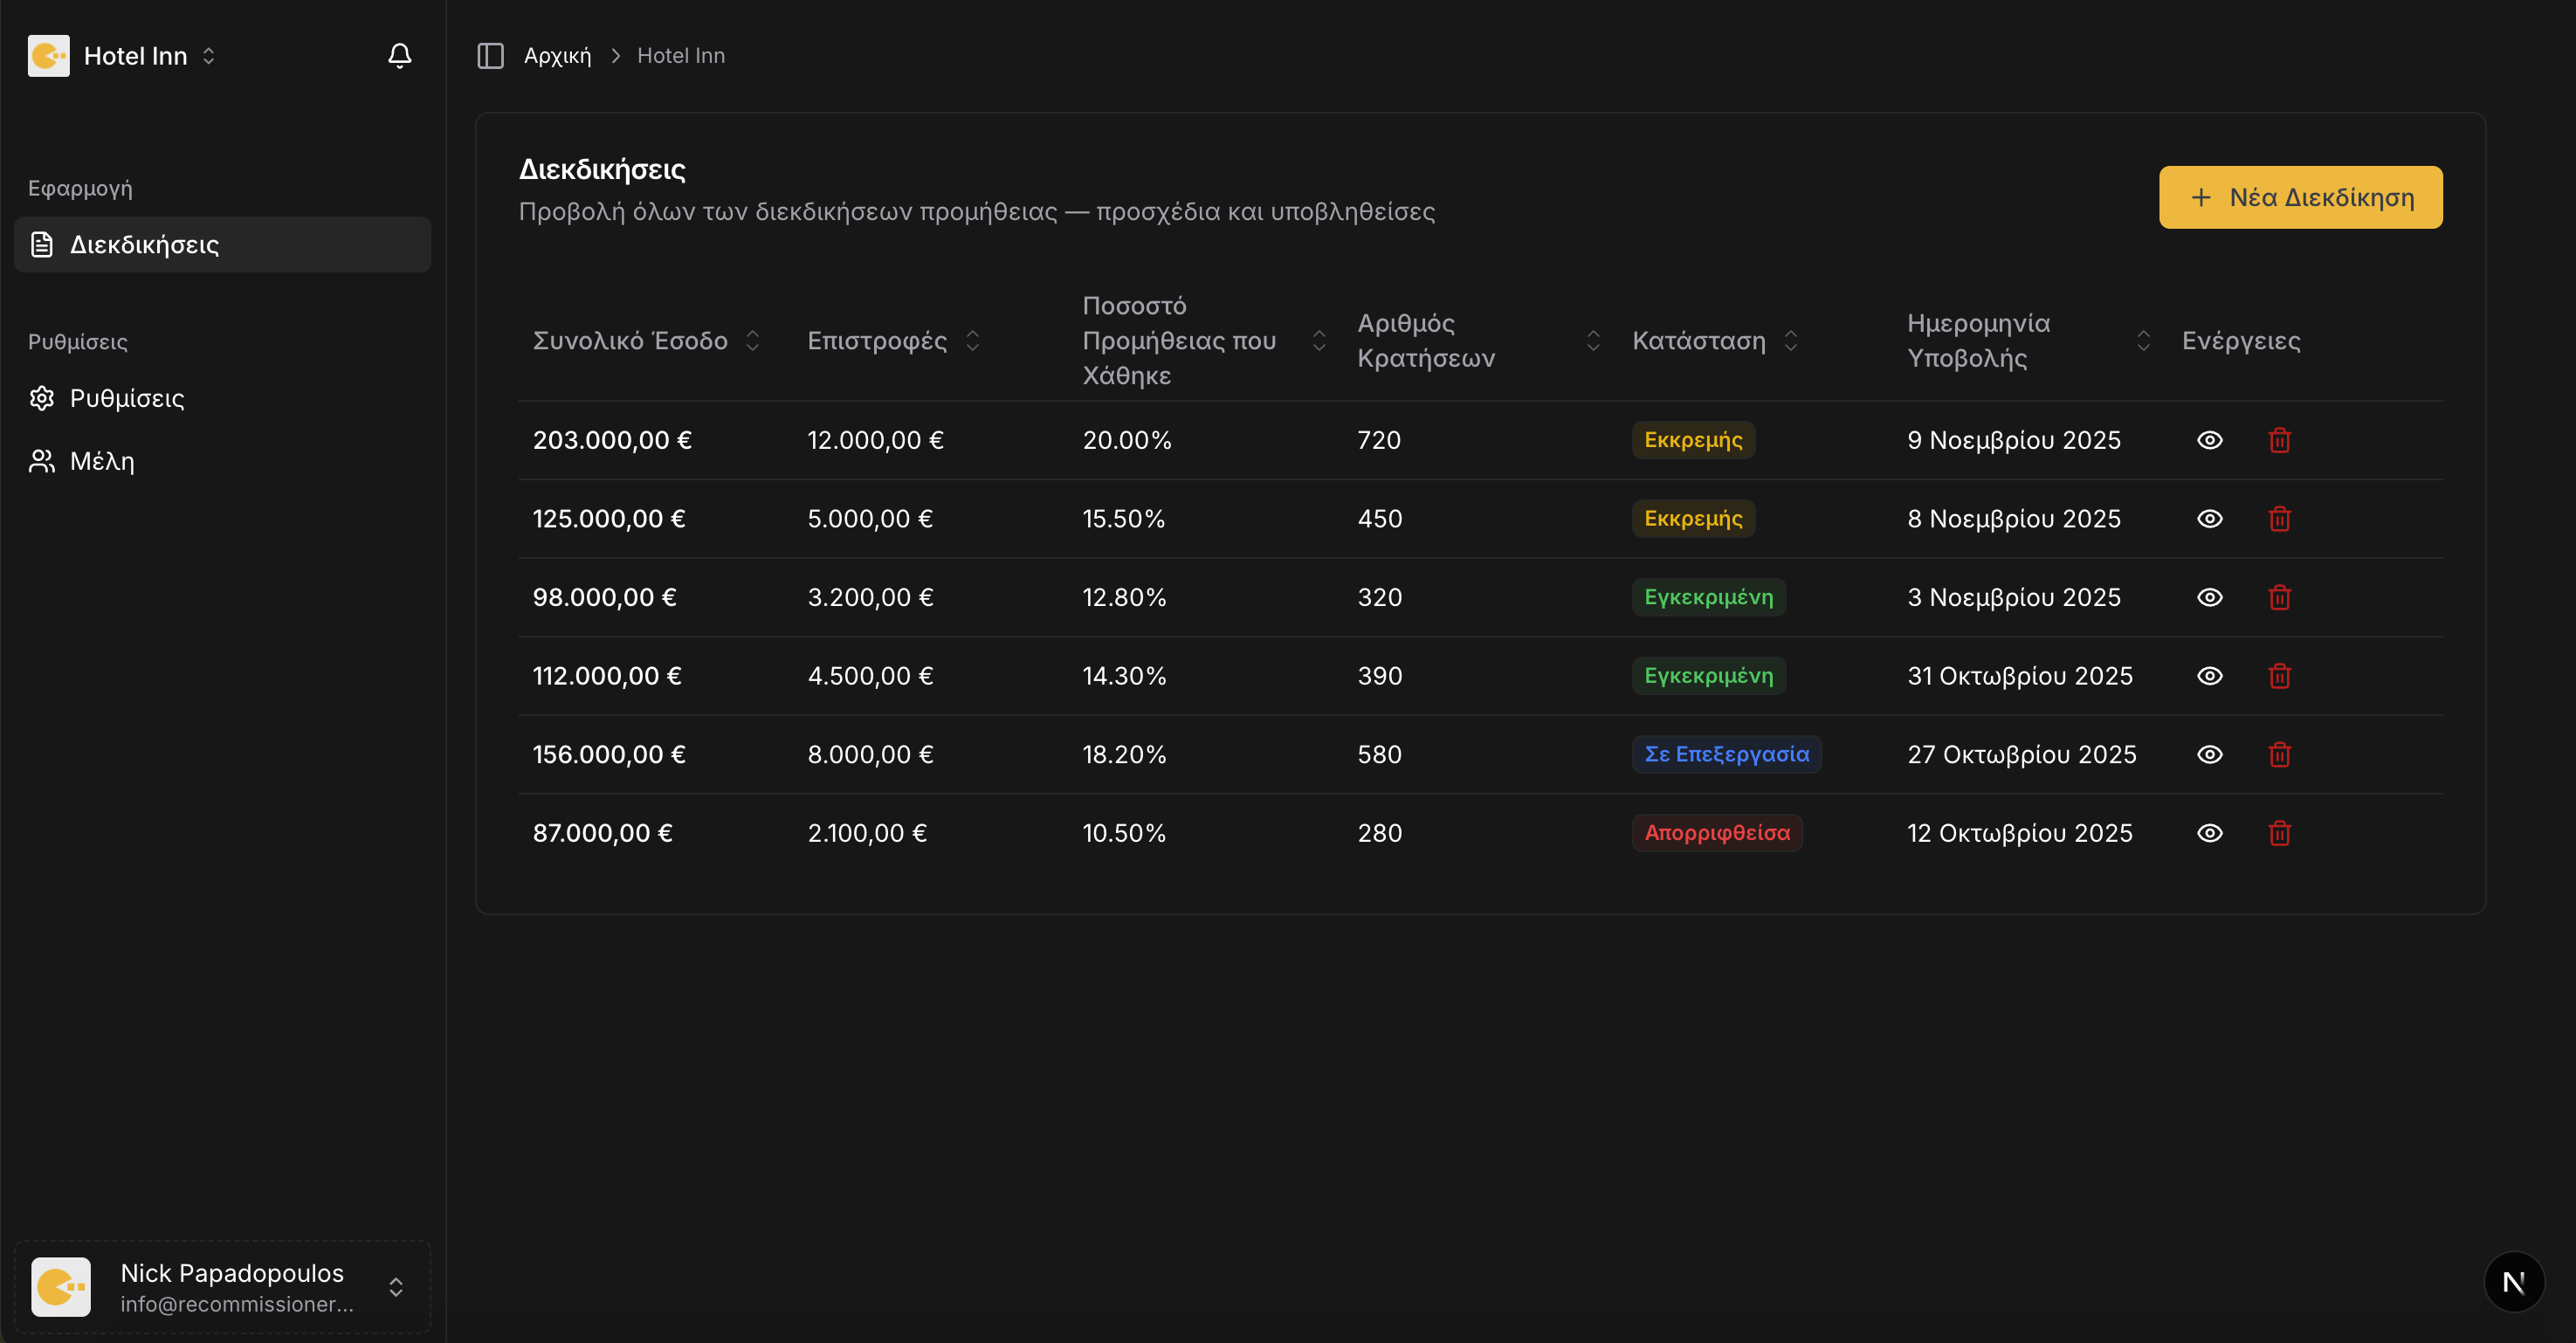Click the Hotel Inn workspace logo
Viewport: 2576px width, 1343px height.
(48, 55)
